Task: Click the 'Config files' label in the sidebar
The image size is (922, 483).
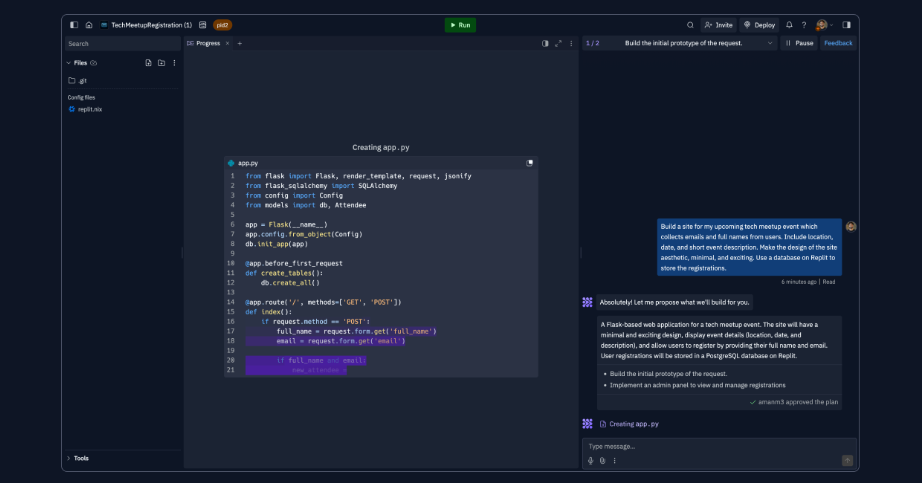Action: point(81,98)
